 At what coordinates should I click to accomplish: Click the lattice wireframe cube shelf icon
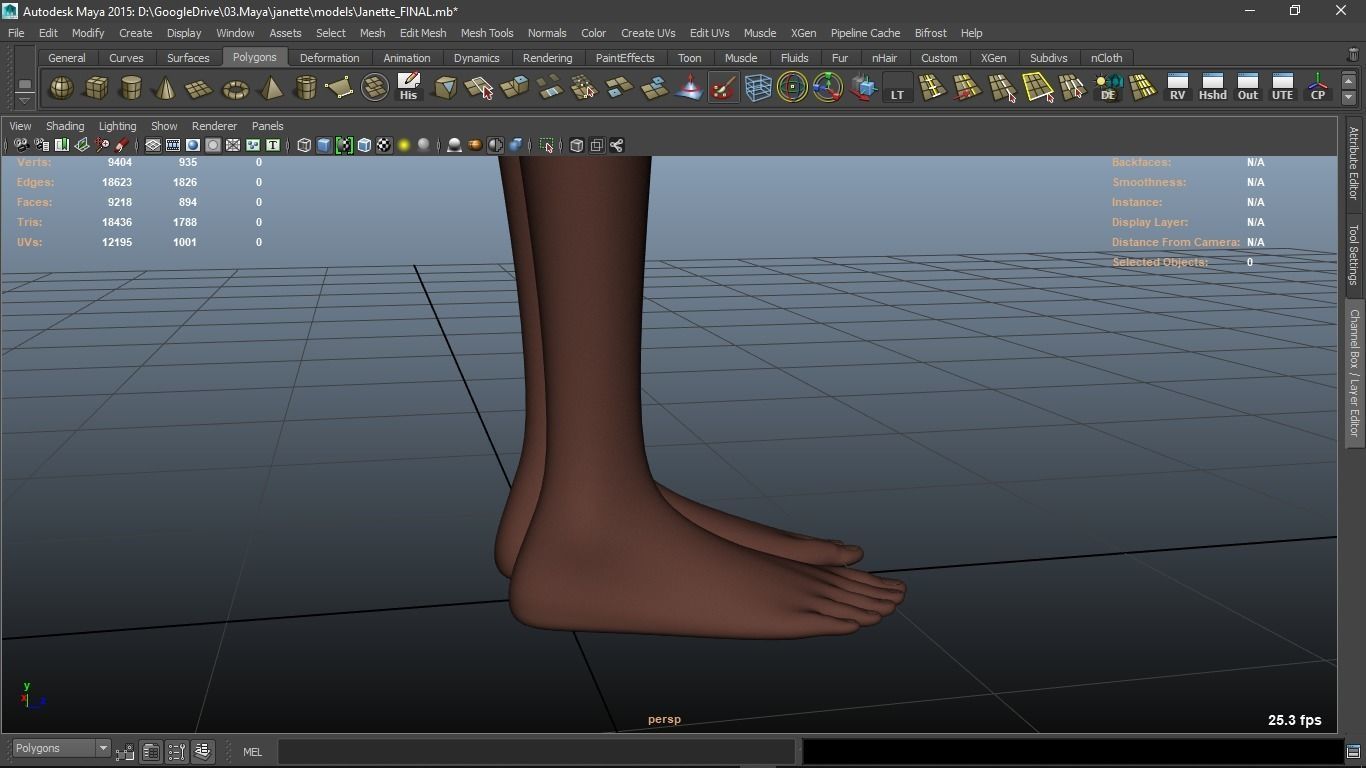pos(758,88)
